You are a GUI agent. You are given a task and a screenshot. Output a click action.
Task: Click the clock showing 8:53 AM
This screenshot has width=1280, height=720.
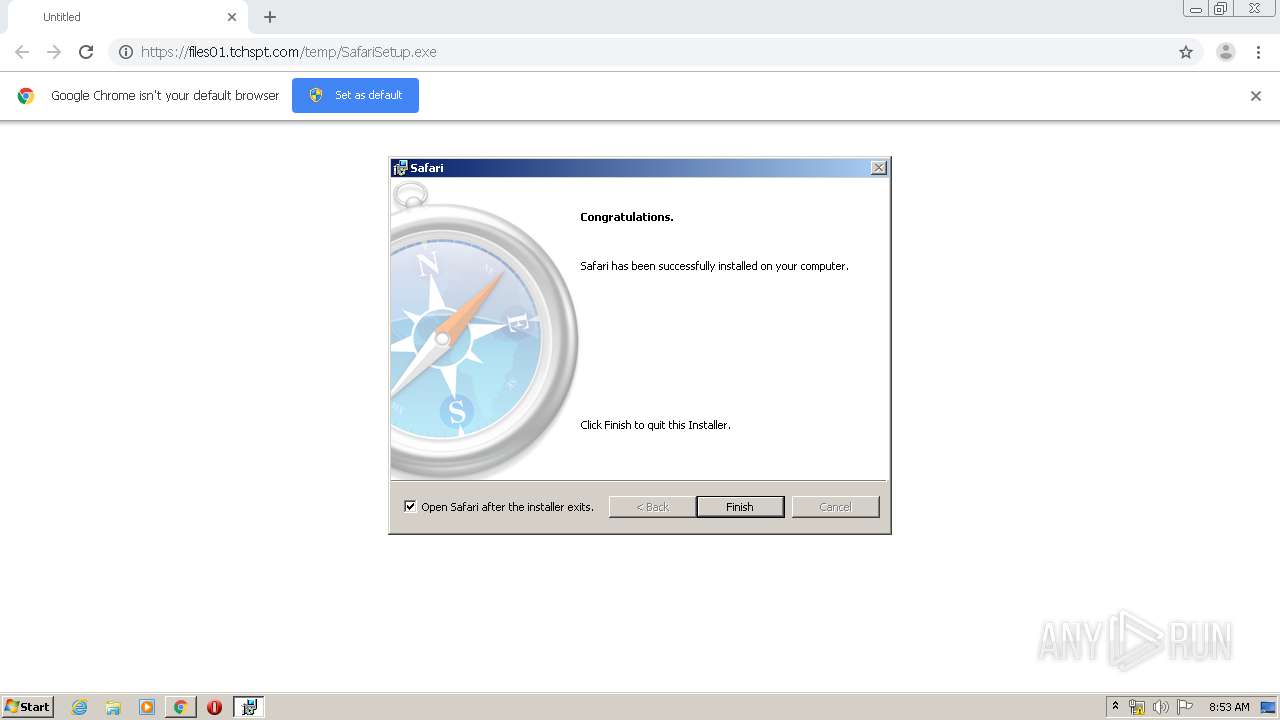(x=1229, y=707)
